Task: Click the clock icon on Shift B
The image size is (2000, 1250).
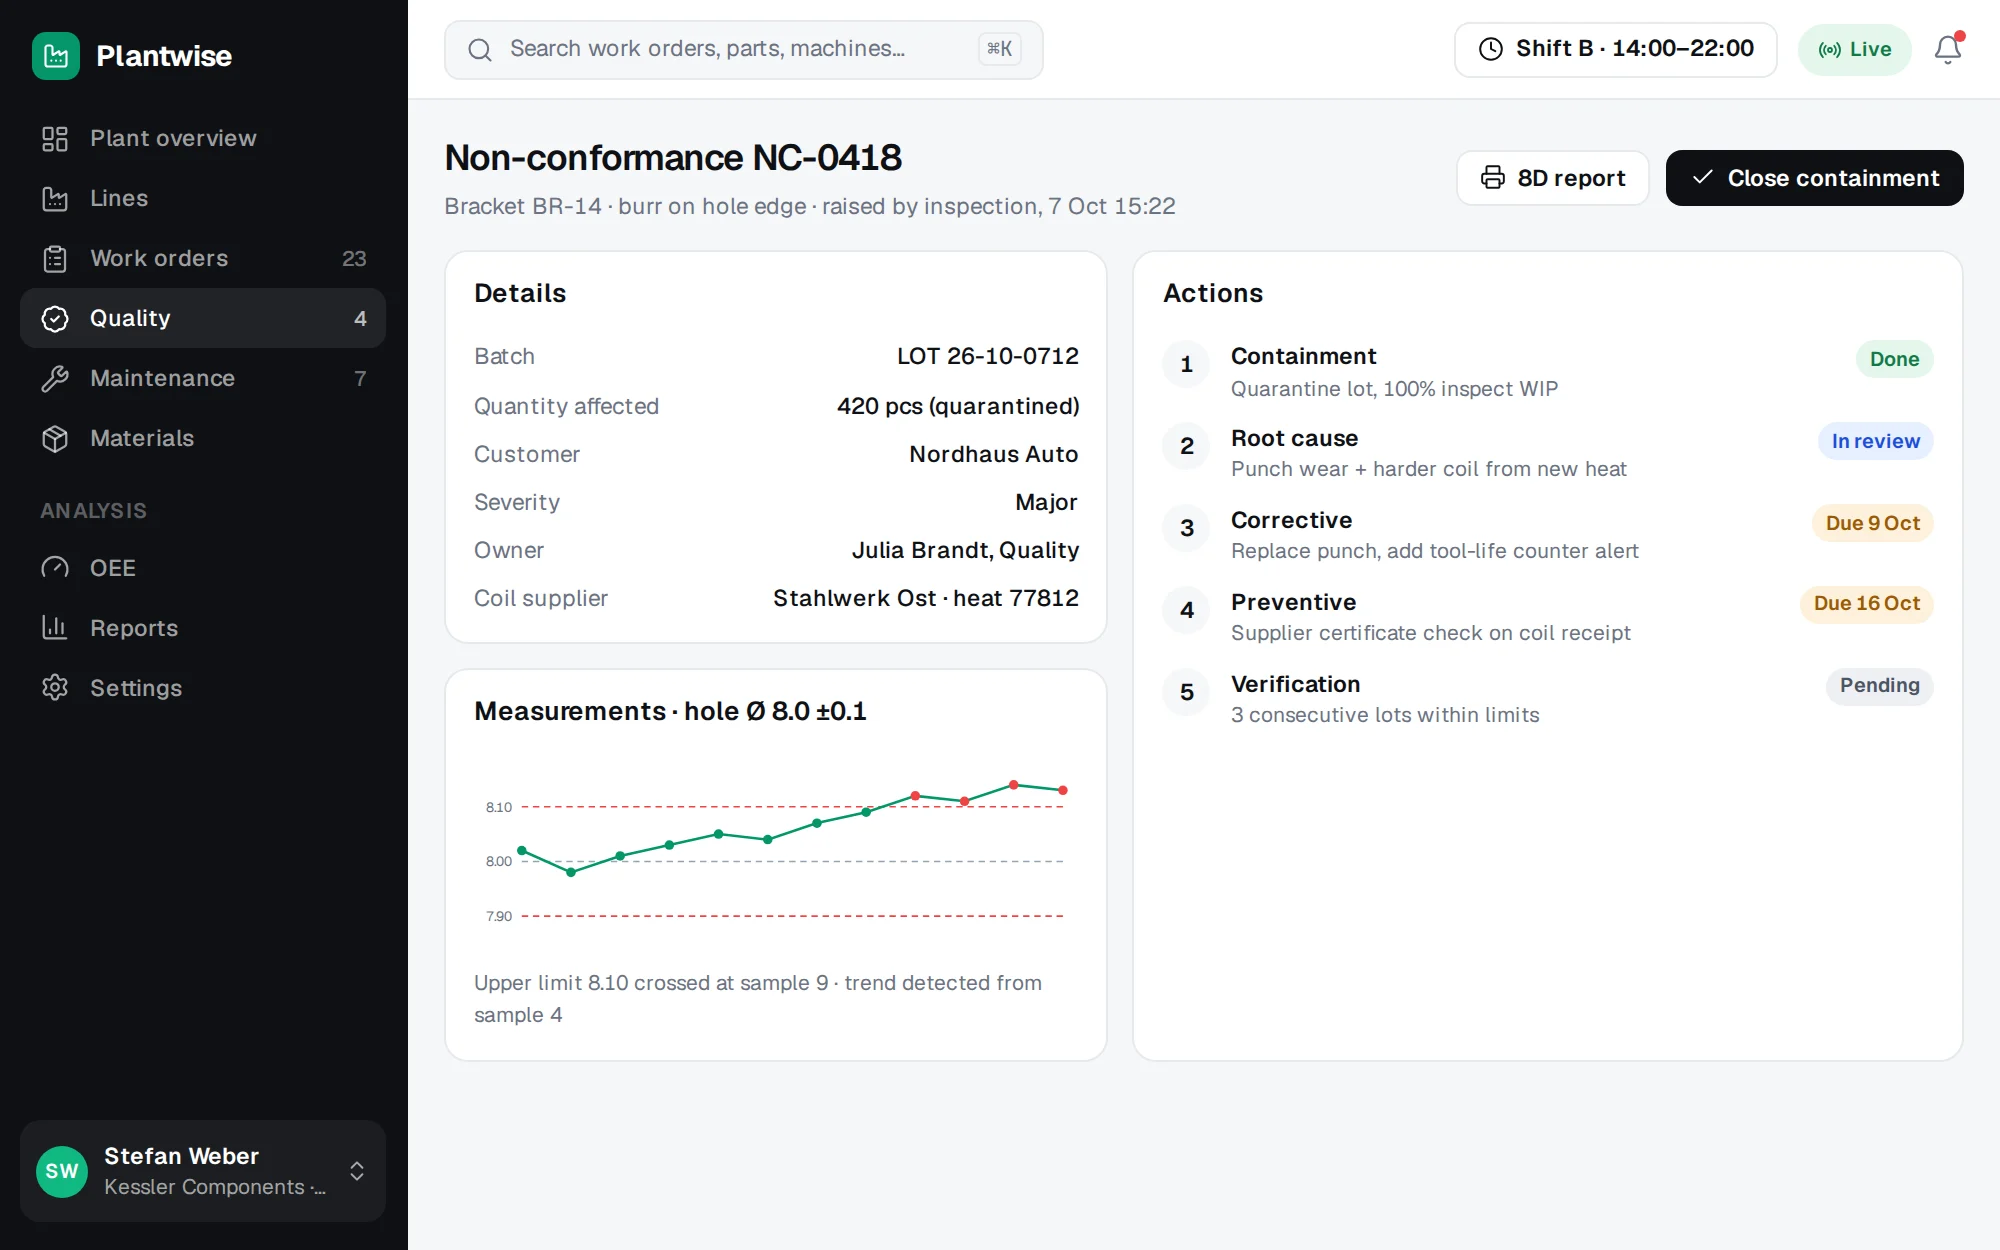Action: [1491, 49]
